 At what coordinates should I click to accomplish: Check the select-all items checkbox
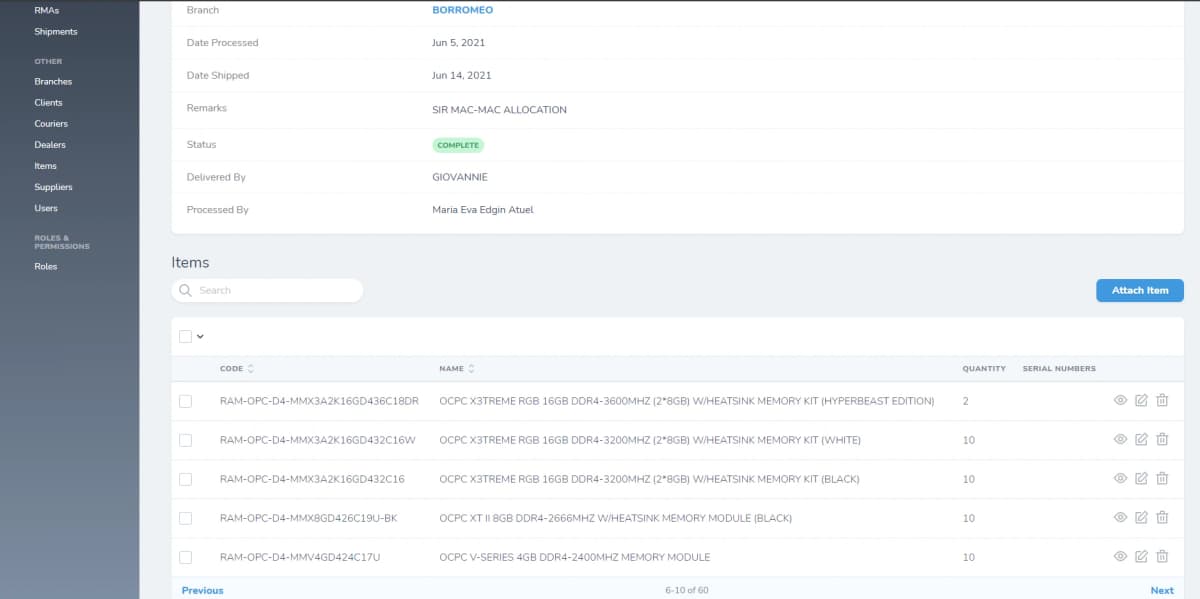click(x=185, y=336)
